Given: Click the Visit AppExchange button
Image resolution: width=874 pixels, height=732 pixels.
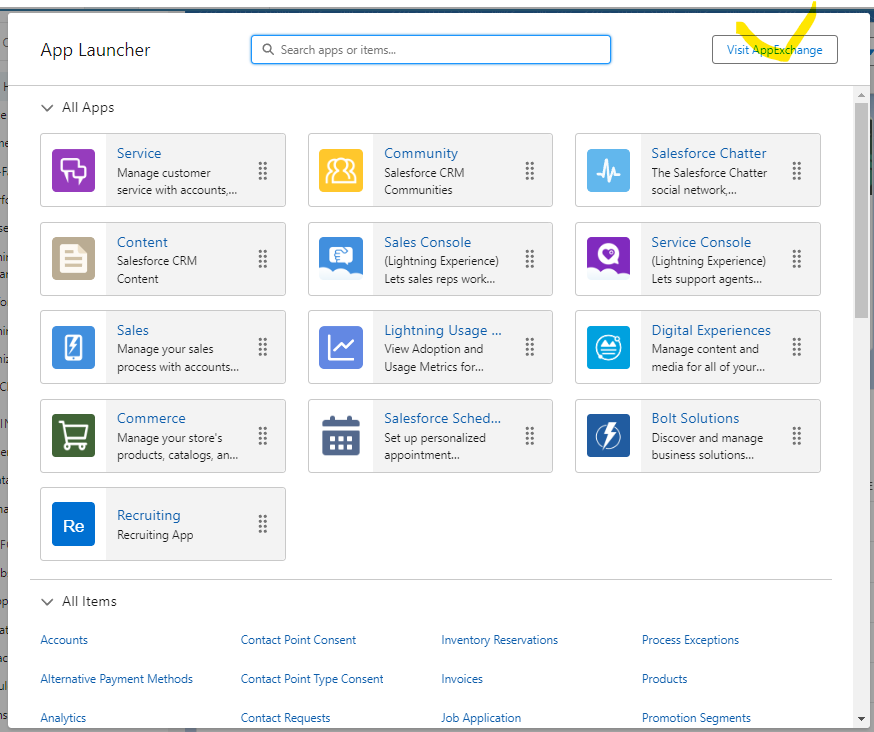Looking at the screenshot, I should [x=774, y=50].
